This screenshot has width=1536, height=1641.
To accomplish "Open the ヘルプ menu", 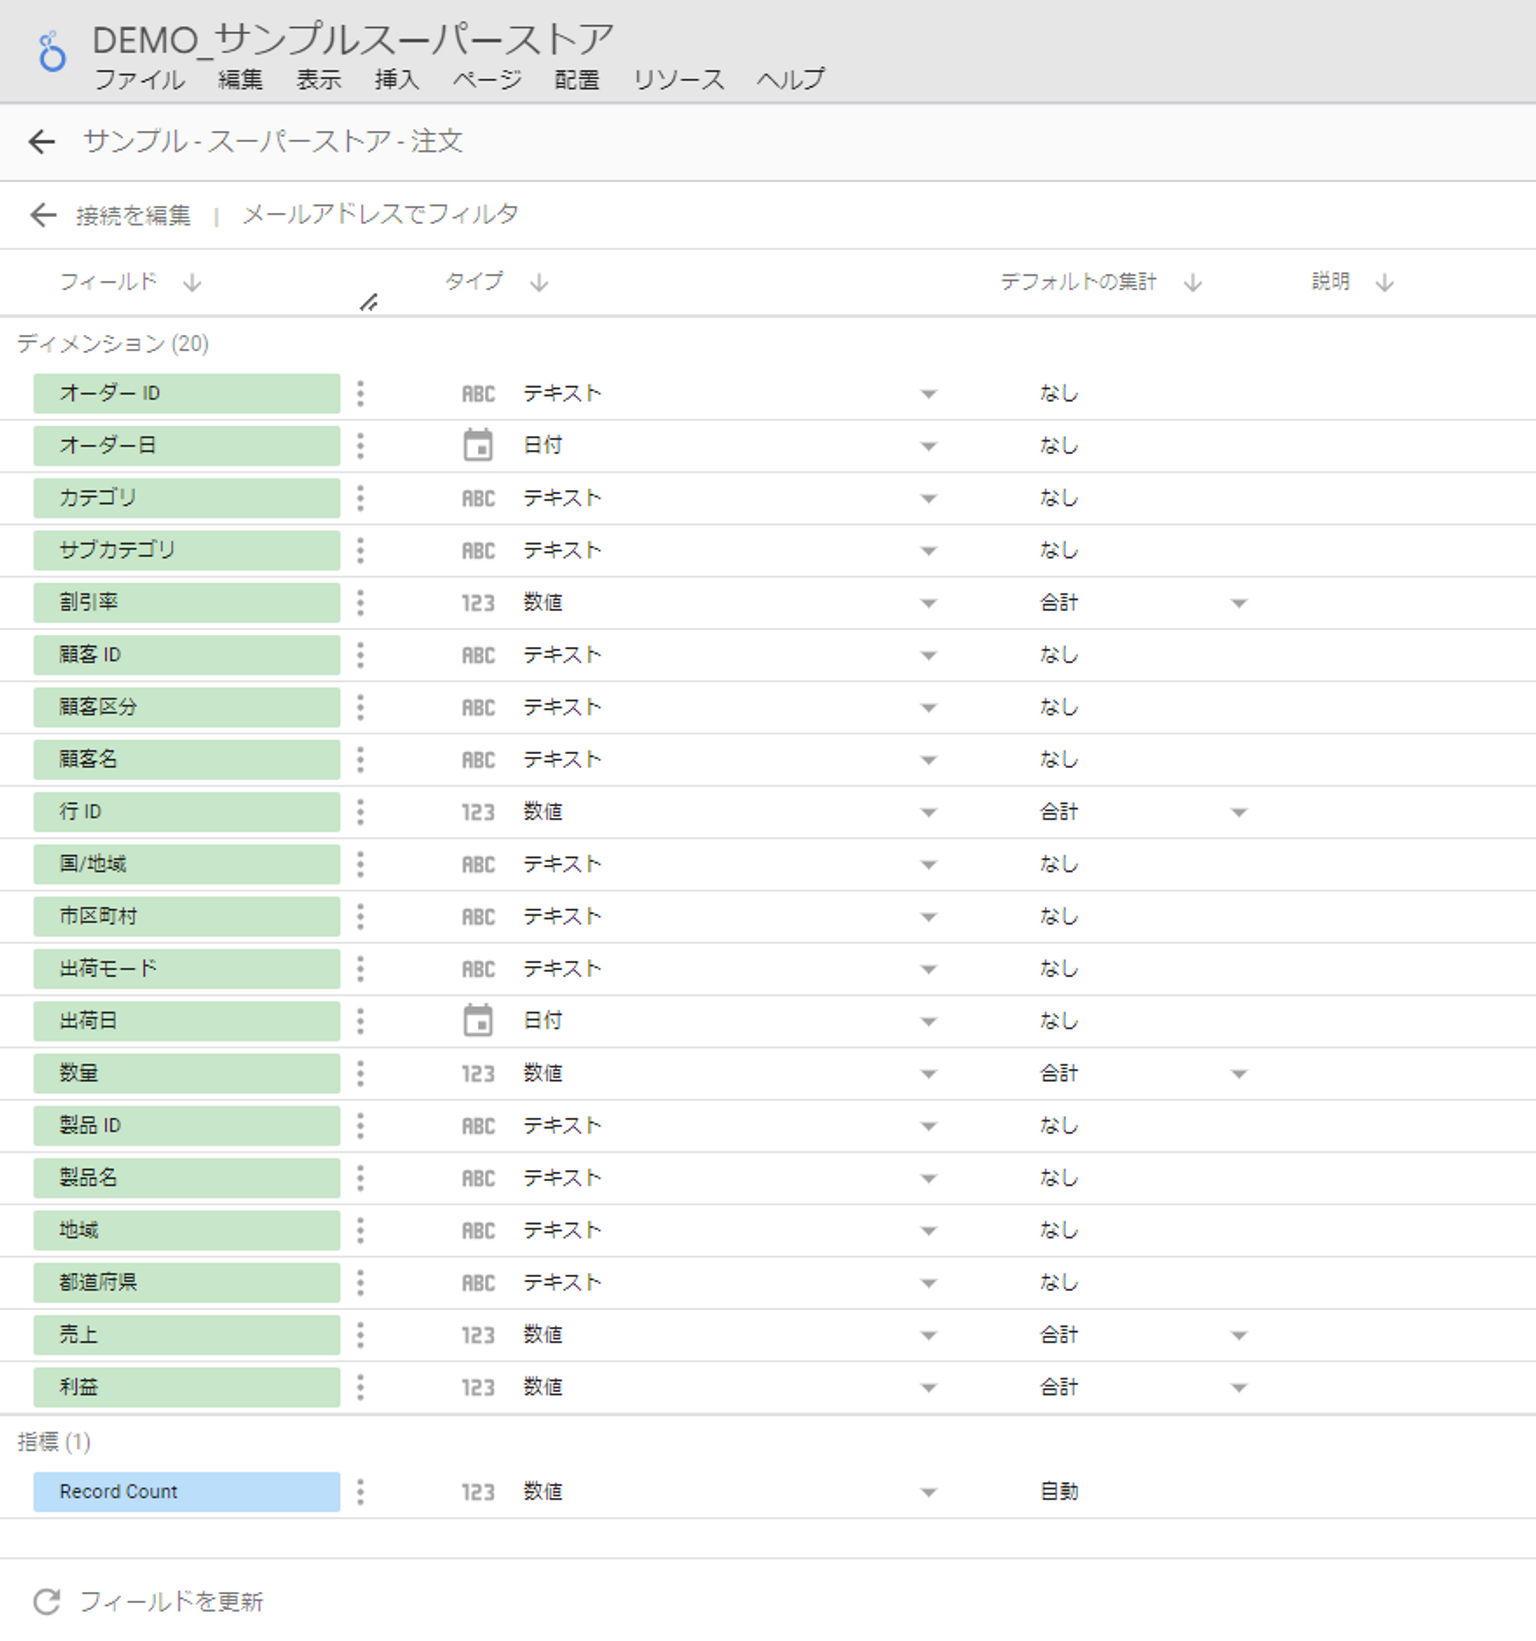I will 791,80.
